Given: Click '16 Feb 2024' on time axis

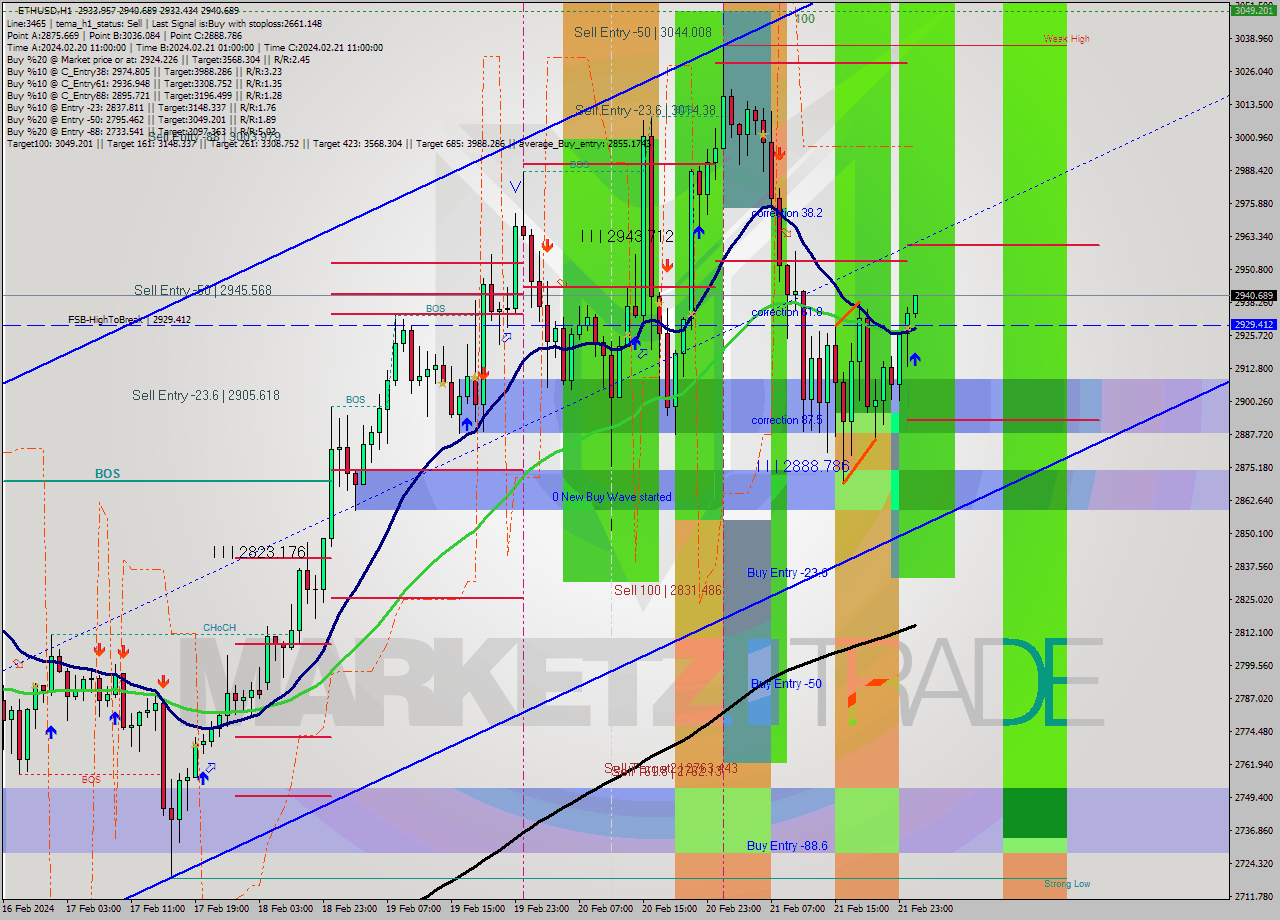Looking at the screenshot, I should (x=27, y=909).
